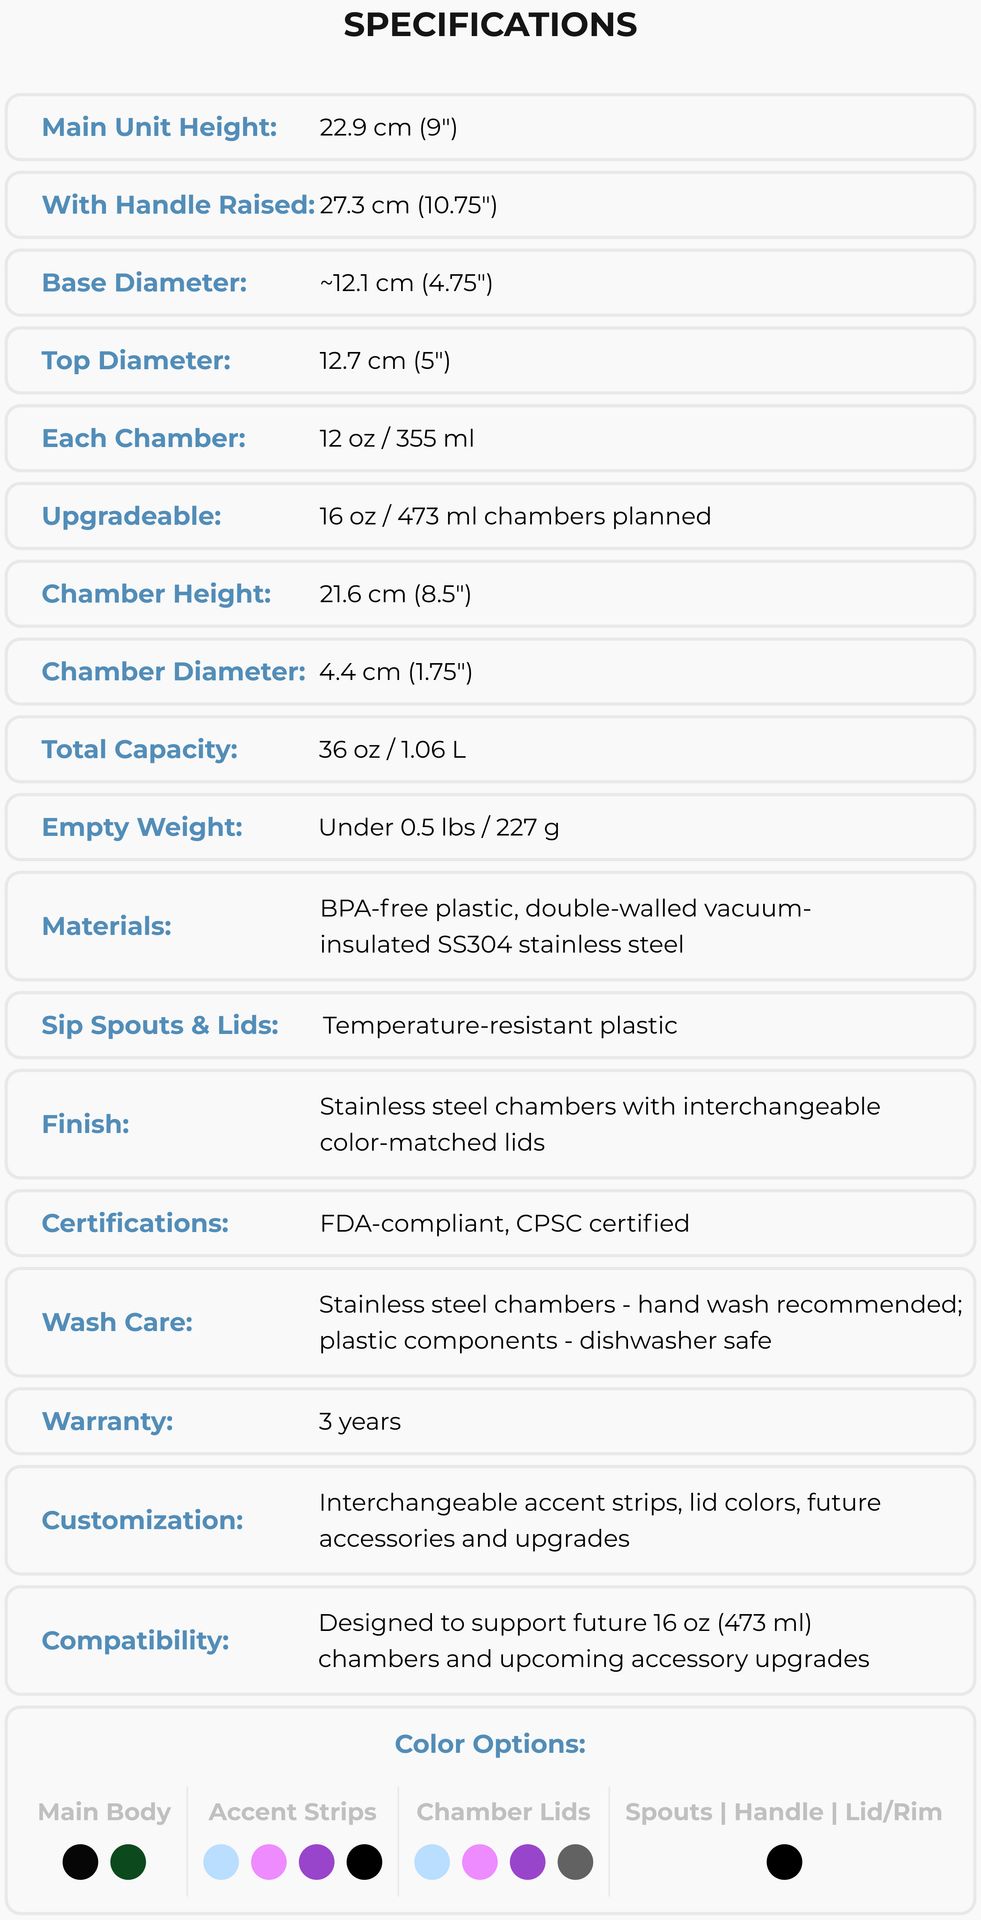Select the black Main Body color swatch
Image resolution: width=981 pixels, height=1920 pixels.
[80, 1862]
